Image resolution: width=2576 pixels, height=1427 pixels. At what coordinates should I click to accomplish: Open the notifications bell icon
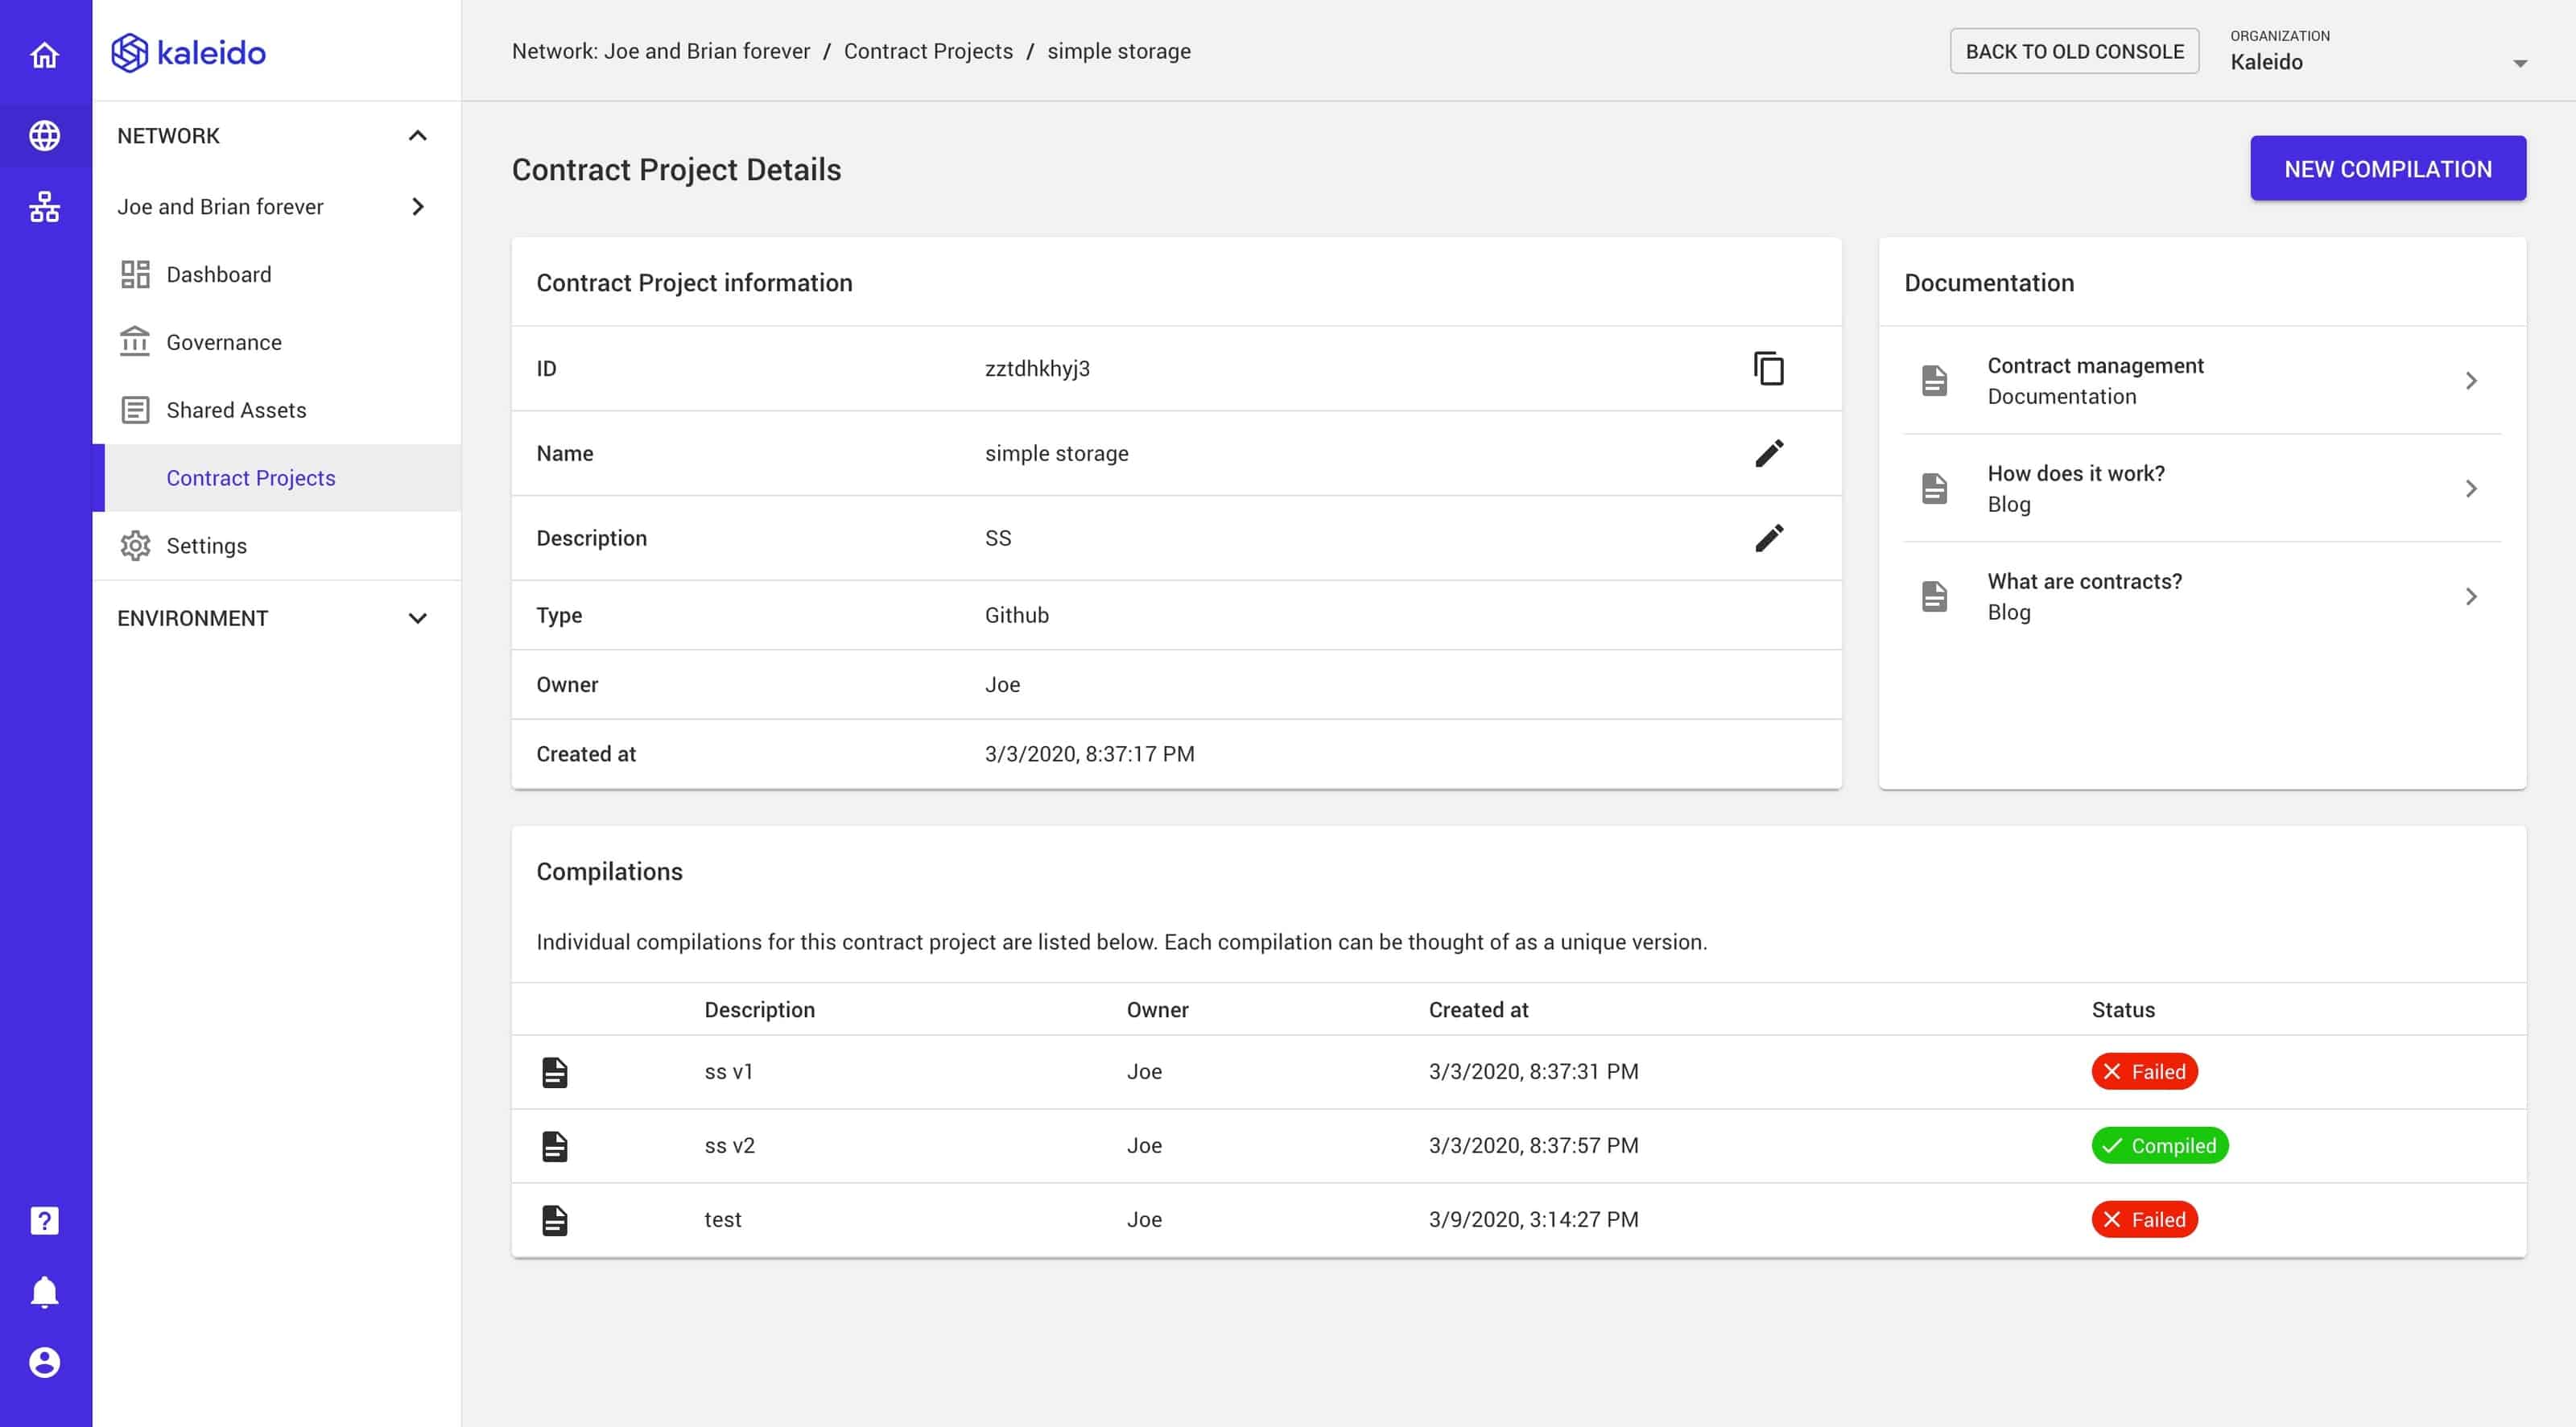pyautogui.click(x=45, y=1290)
